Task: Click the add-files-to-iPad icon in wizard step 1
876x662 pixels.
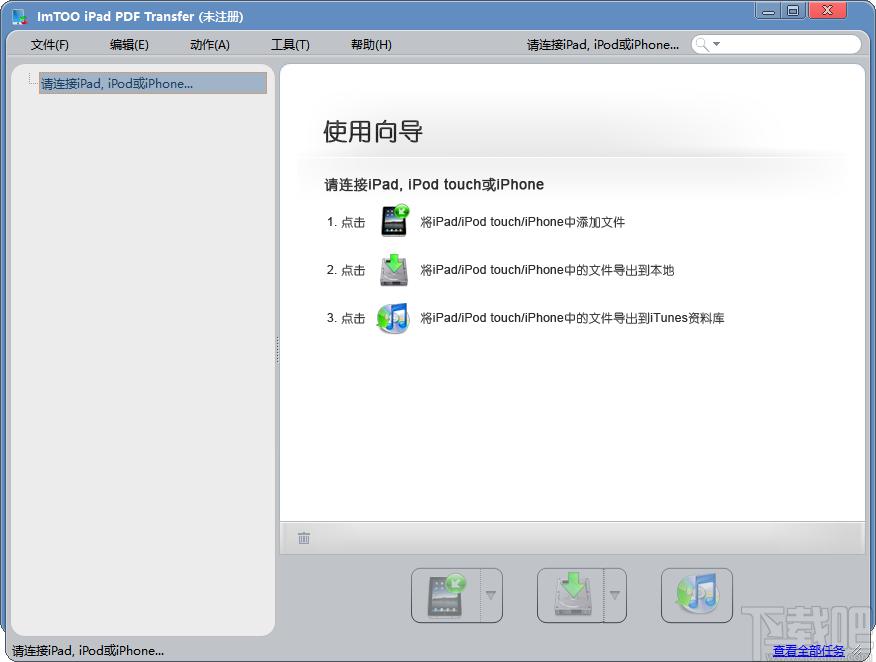Action: 394,221
